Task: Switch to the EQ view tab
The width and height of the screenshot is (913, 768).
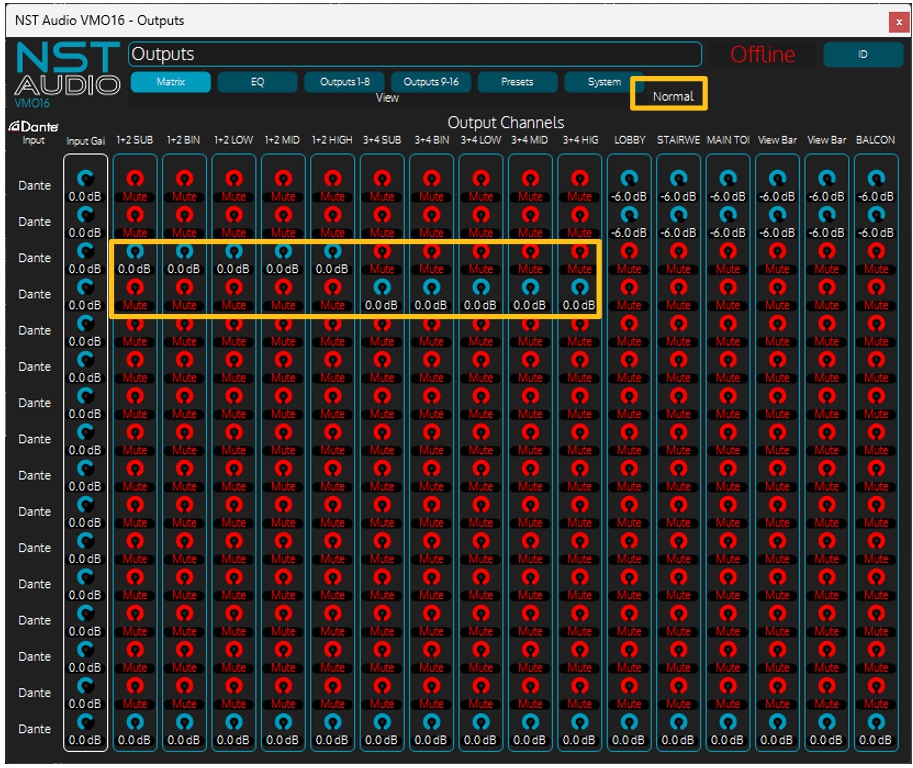Action: pos(258,82)
